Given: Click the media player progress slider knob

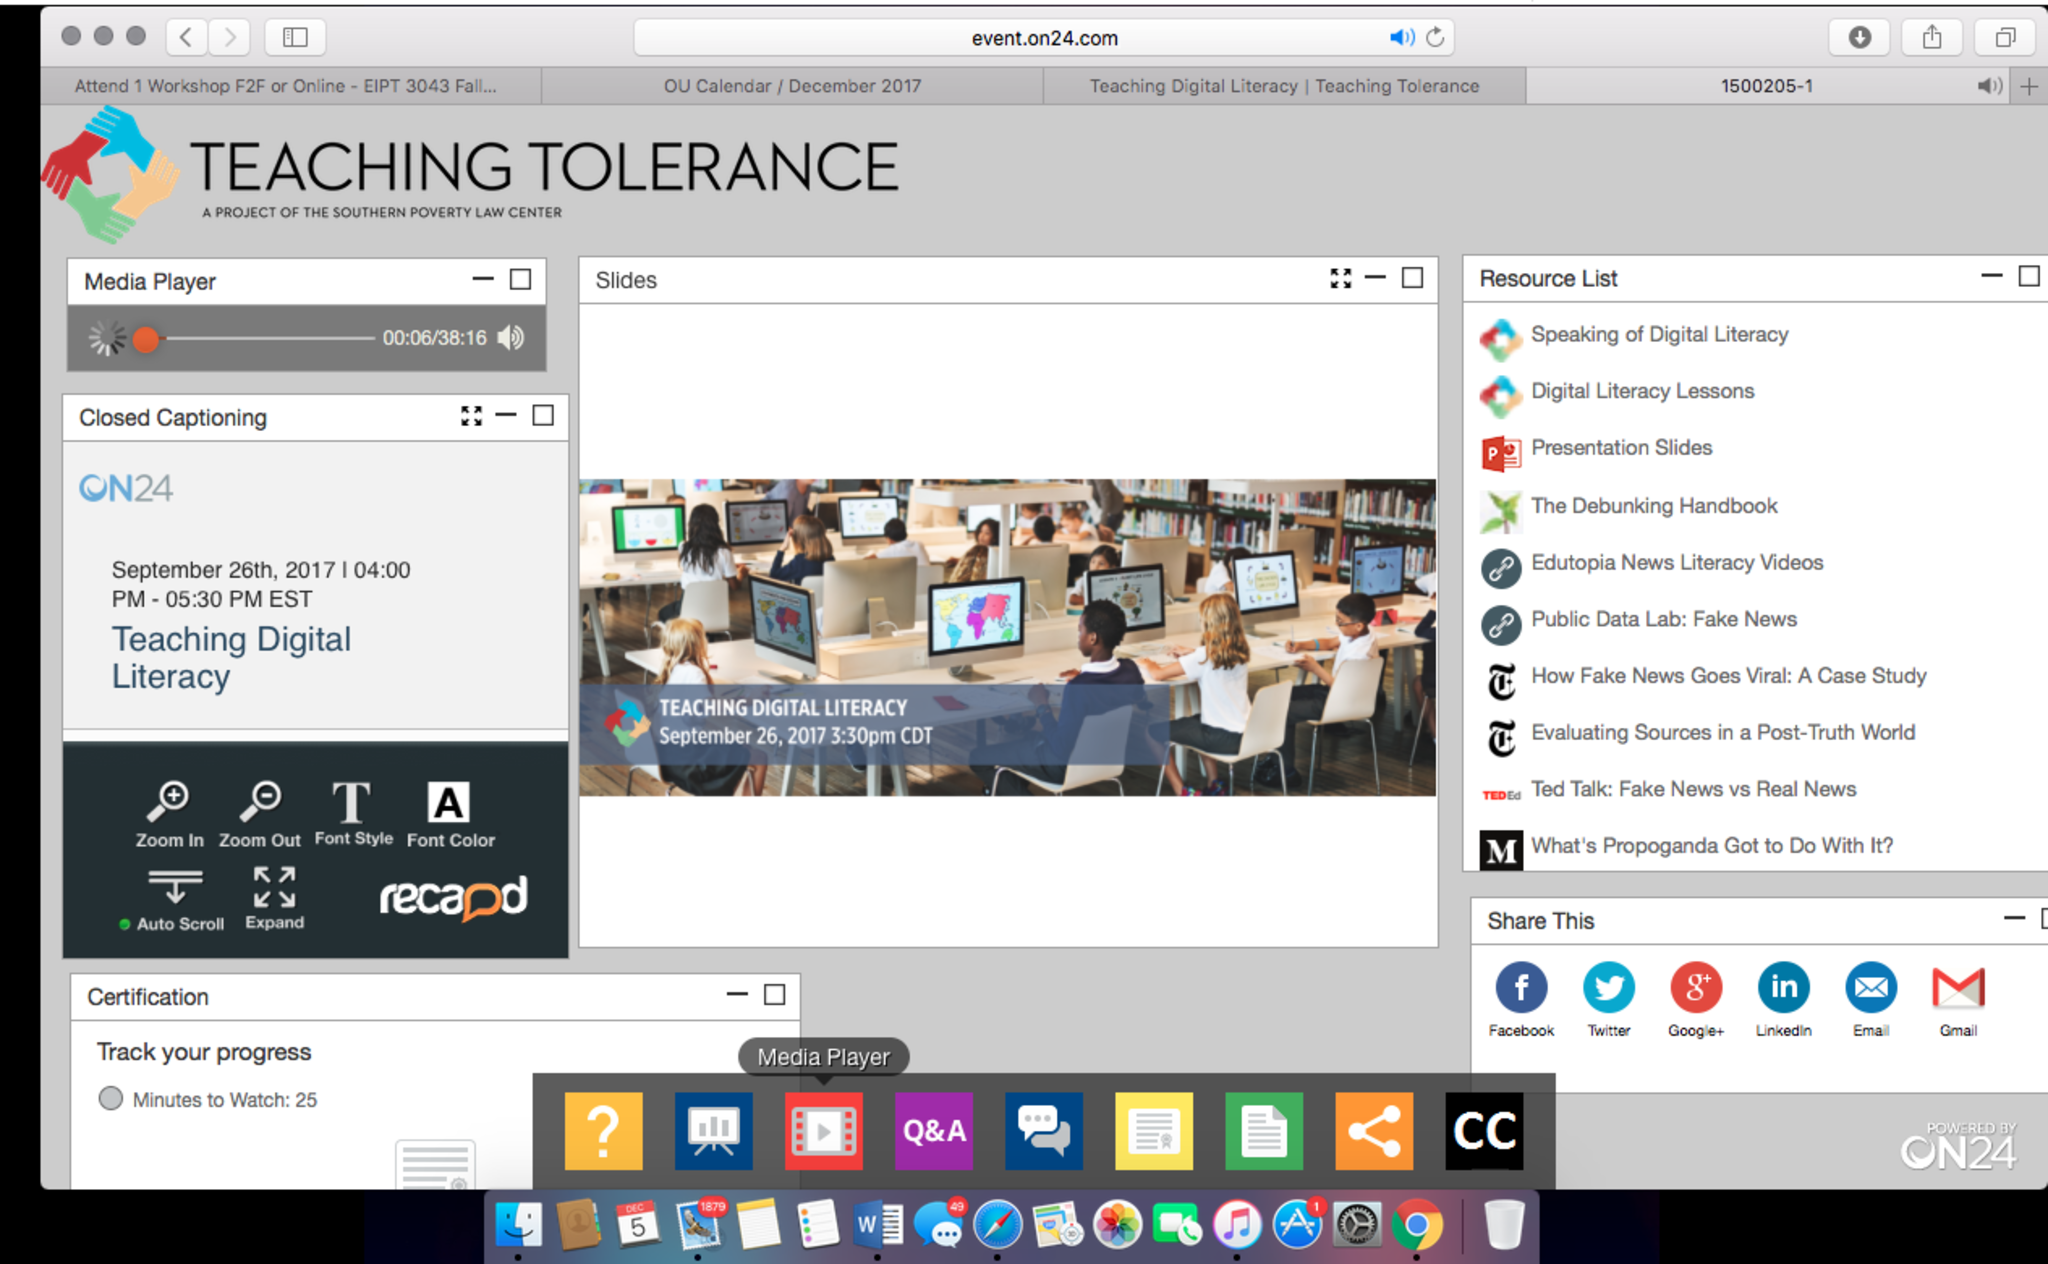Looking at the screenshot, I should point(147,340).
